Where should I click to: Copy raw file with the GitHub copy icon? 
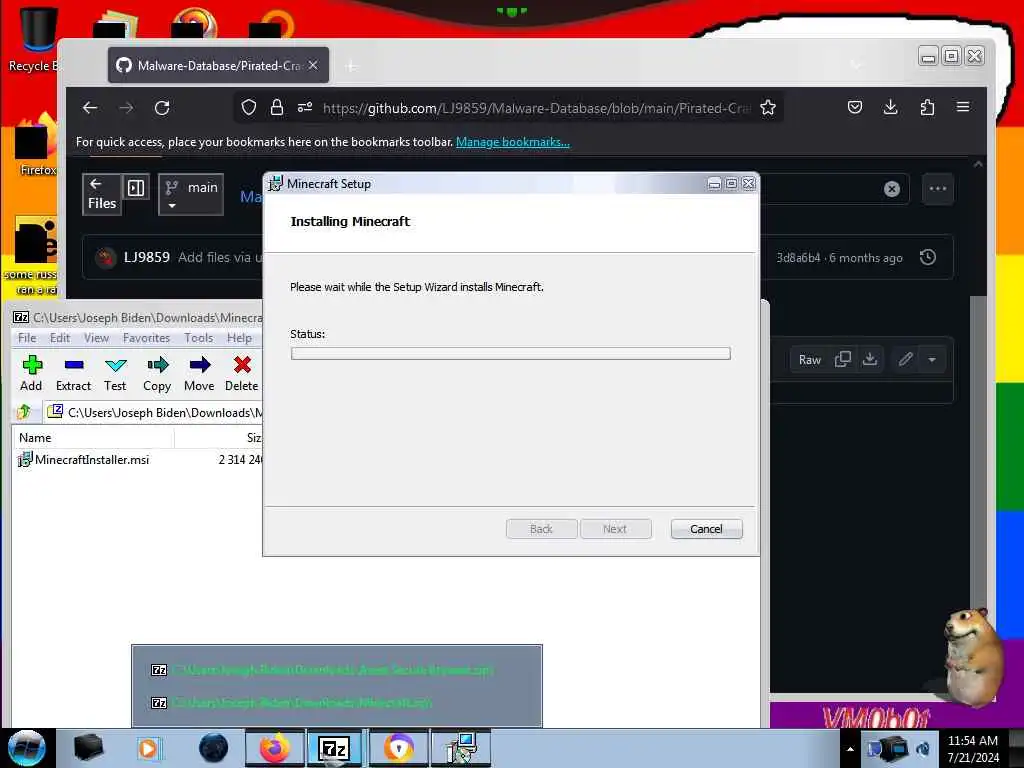842,359
